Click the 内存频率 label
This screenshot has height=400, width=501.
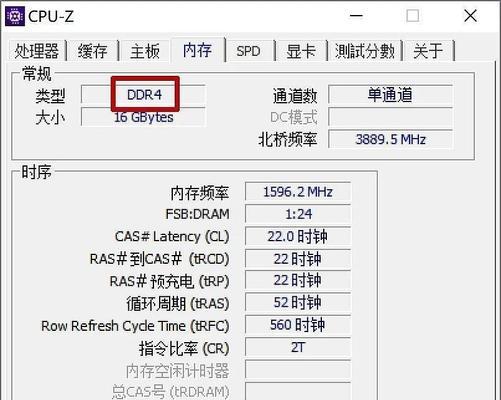click(x=200, y=193)
